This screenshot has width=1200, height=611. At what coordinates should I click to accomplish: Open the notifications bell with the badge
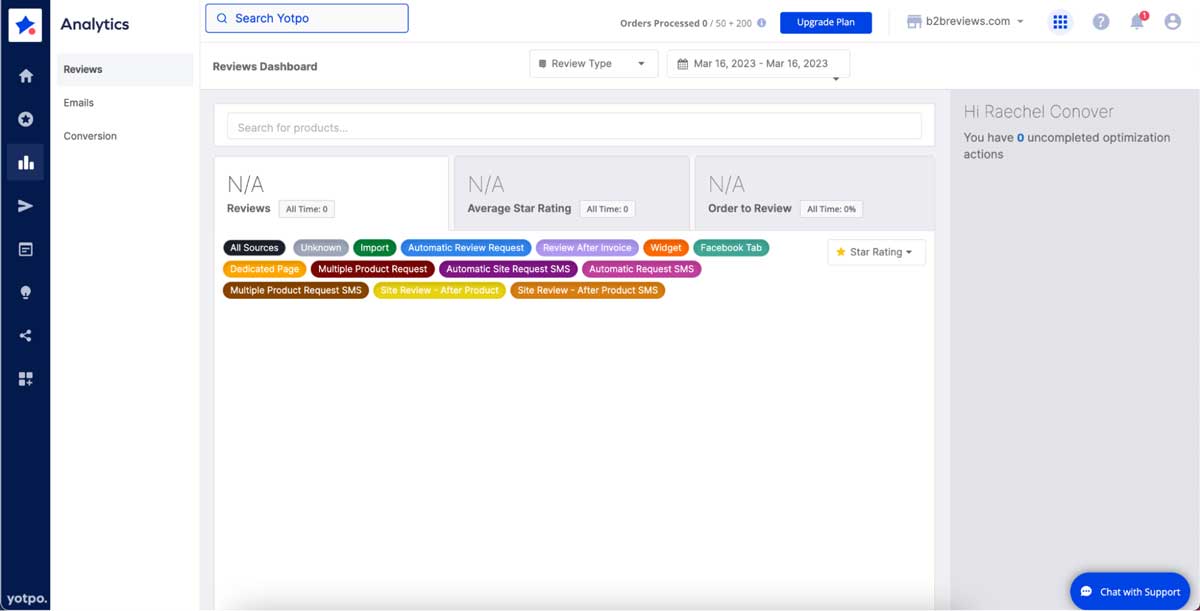tap(1137, 21)
